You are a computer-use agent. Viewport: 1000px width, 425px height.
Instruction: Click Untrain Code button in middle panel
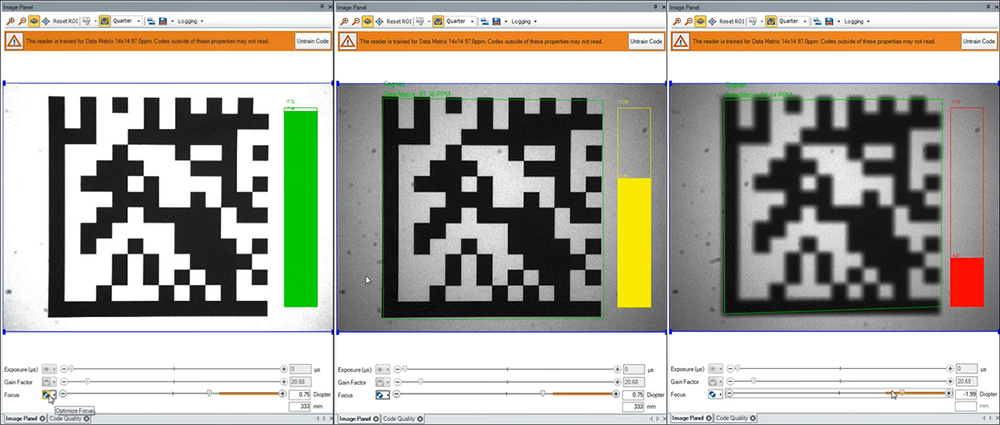coord(646,41)
